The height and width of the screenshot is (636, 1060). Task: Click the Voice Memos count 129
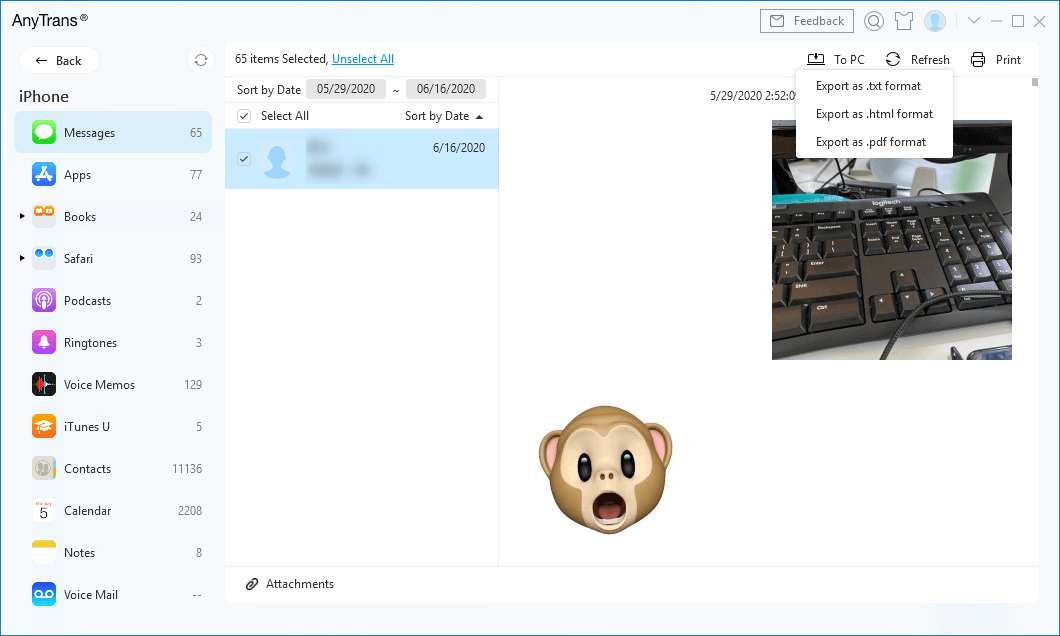pos(193,385)
